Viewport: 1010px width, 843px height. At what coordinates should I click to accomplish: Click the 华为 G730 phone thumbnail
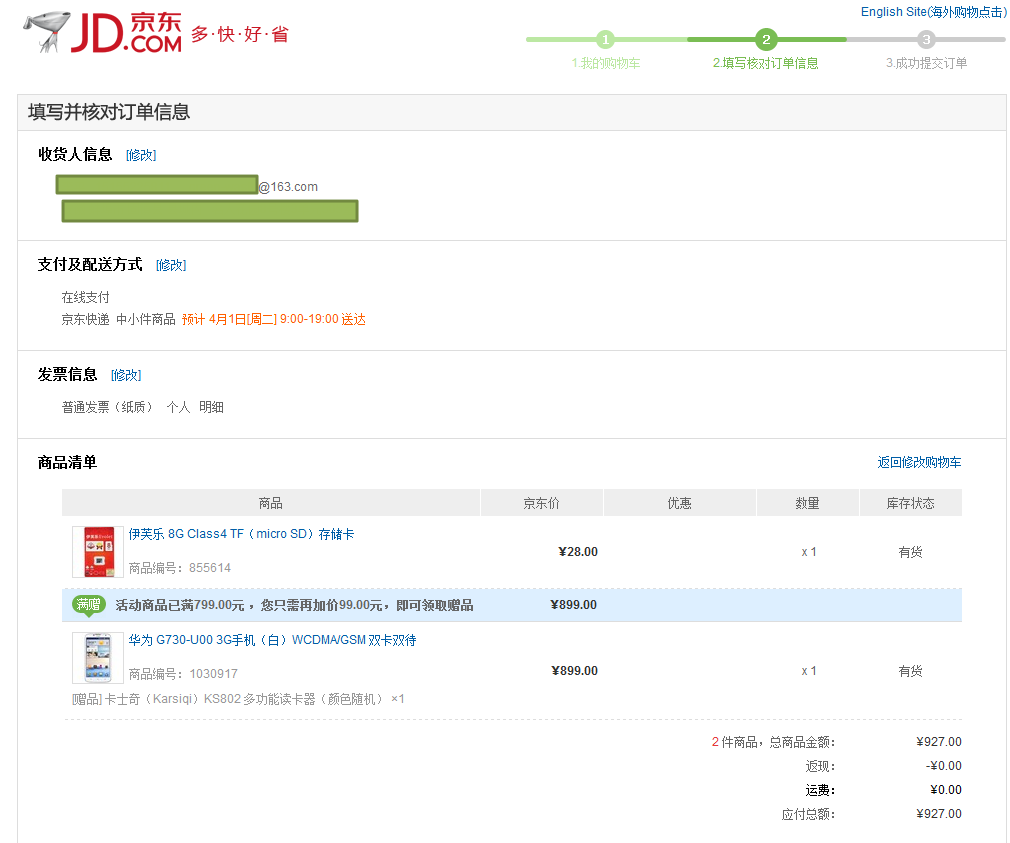click(x=98, y=658)
